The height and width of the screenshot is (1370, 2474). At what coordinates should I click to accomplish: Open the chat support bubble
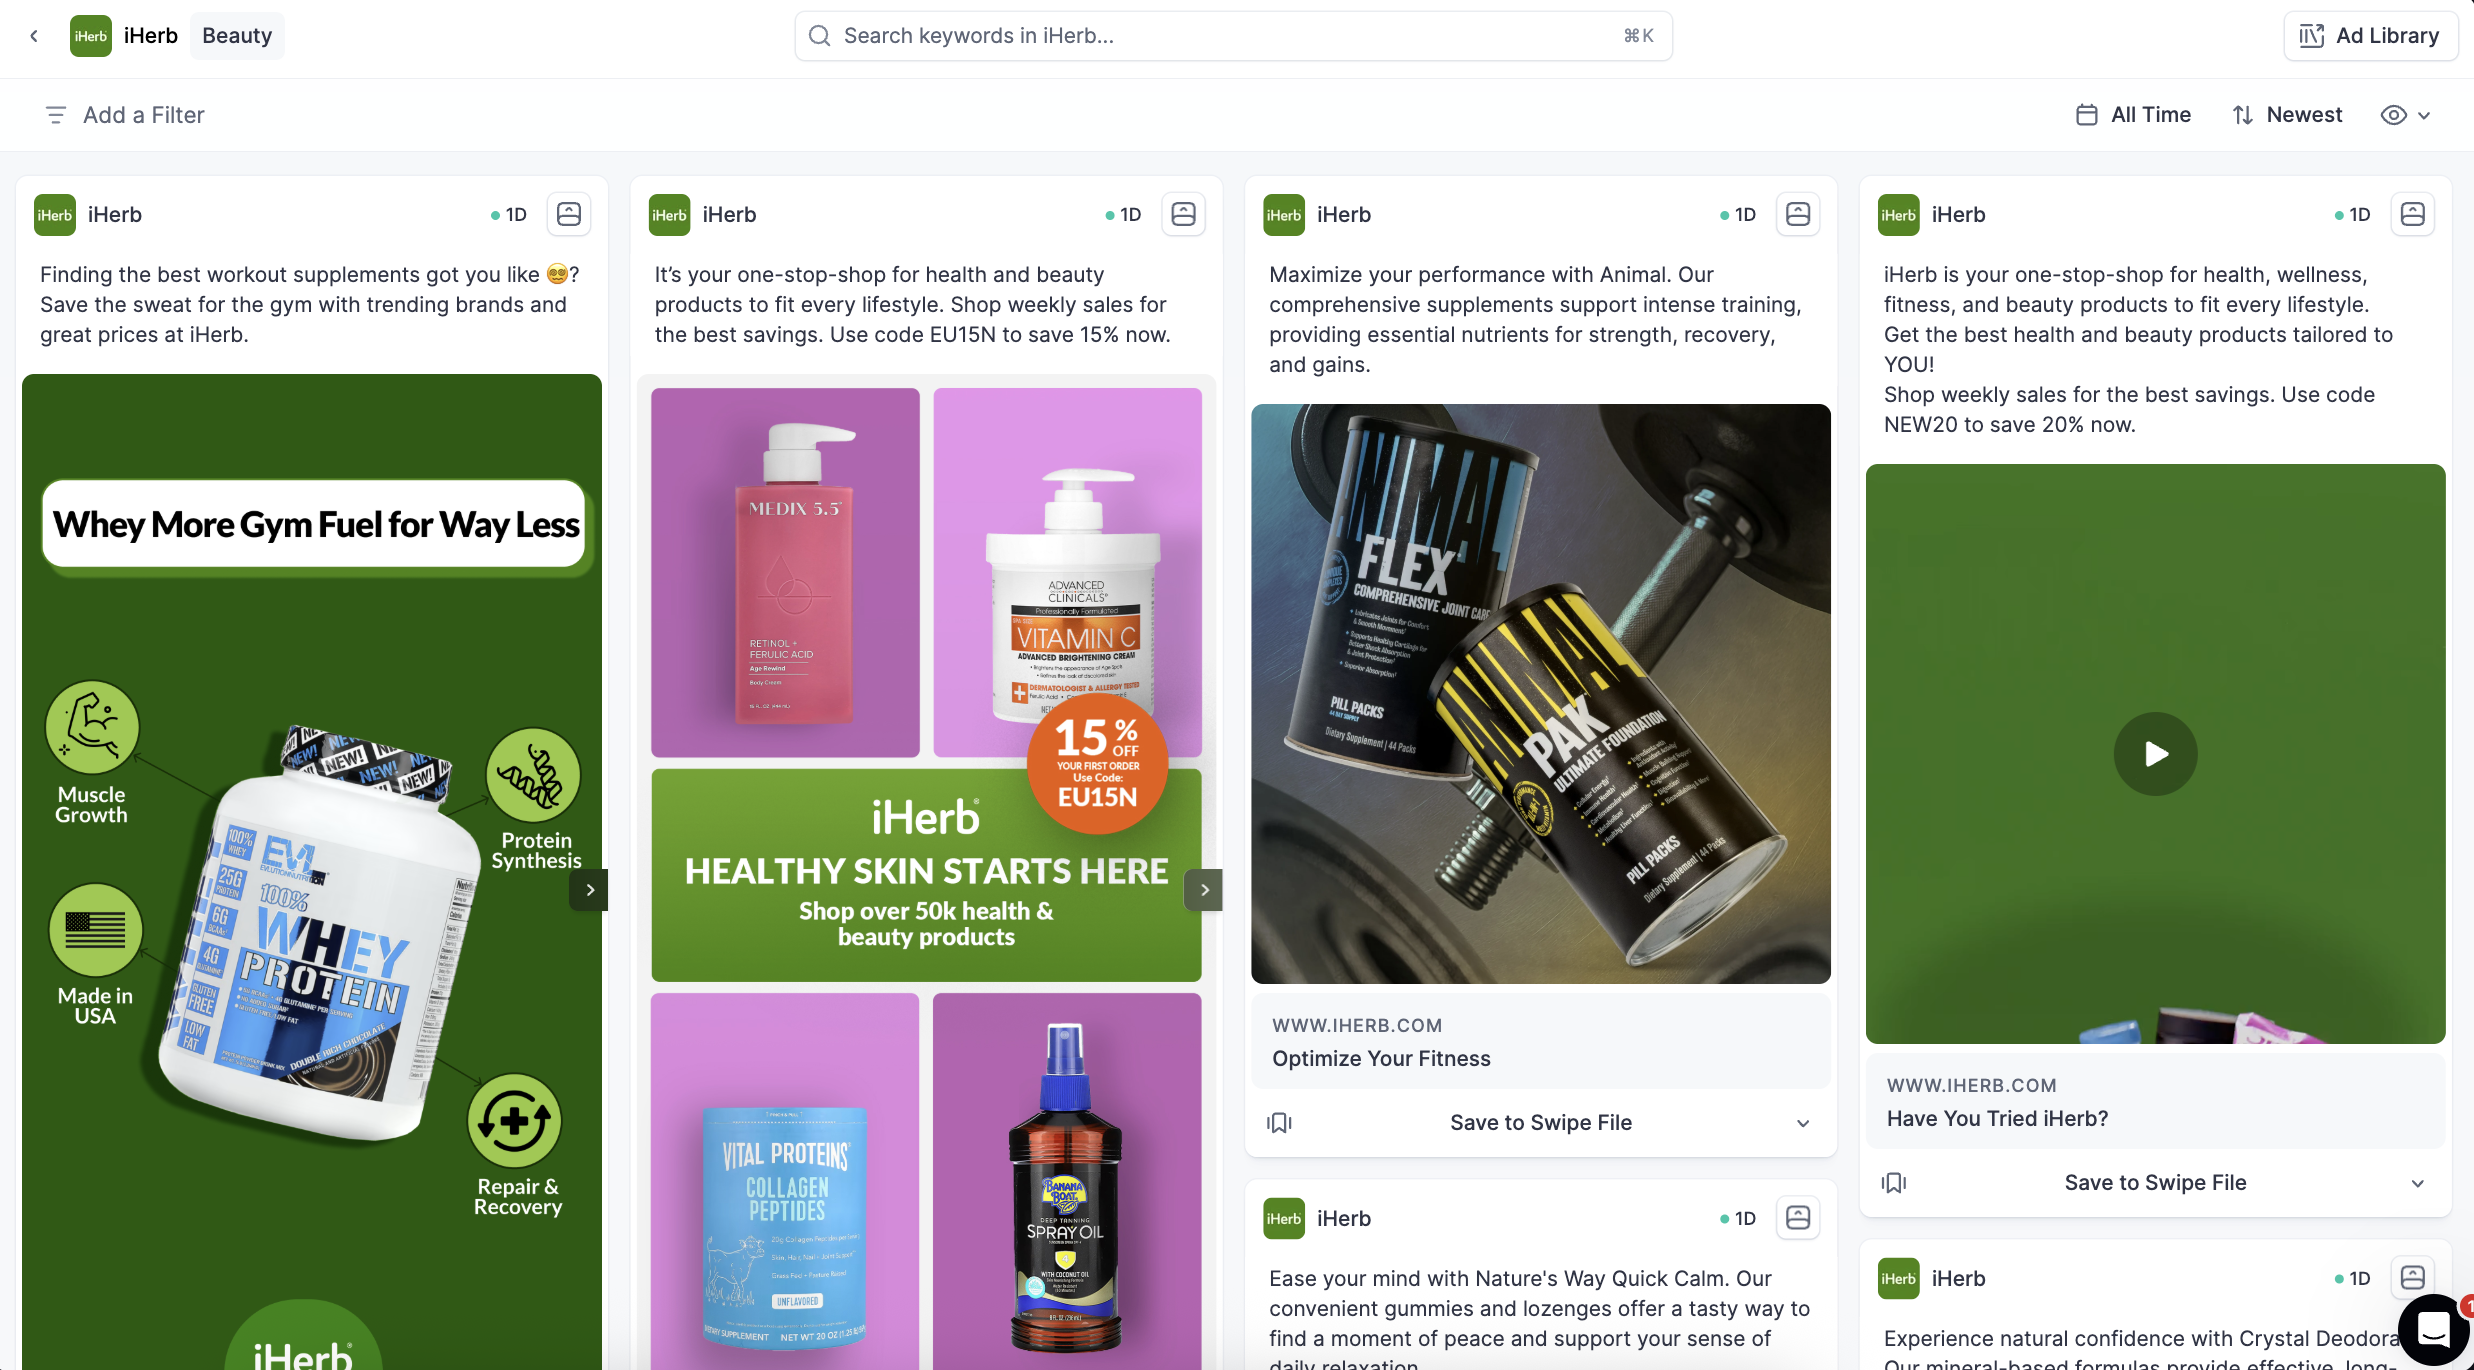[x=2434, y=1330]
